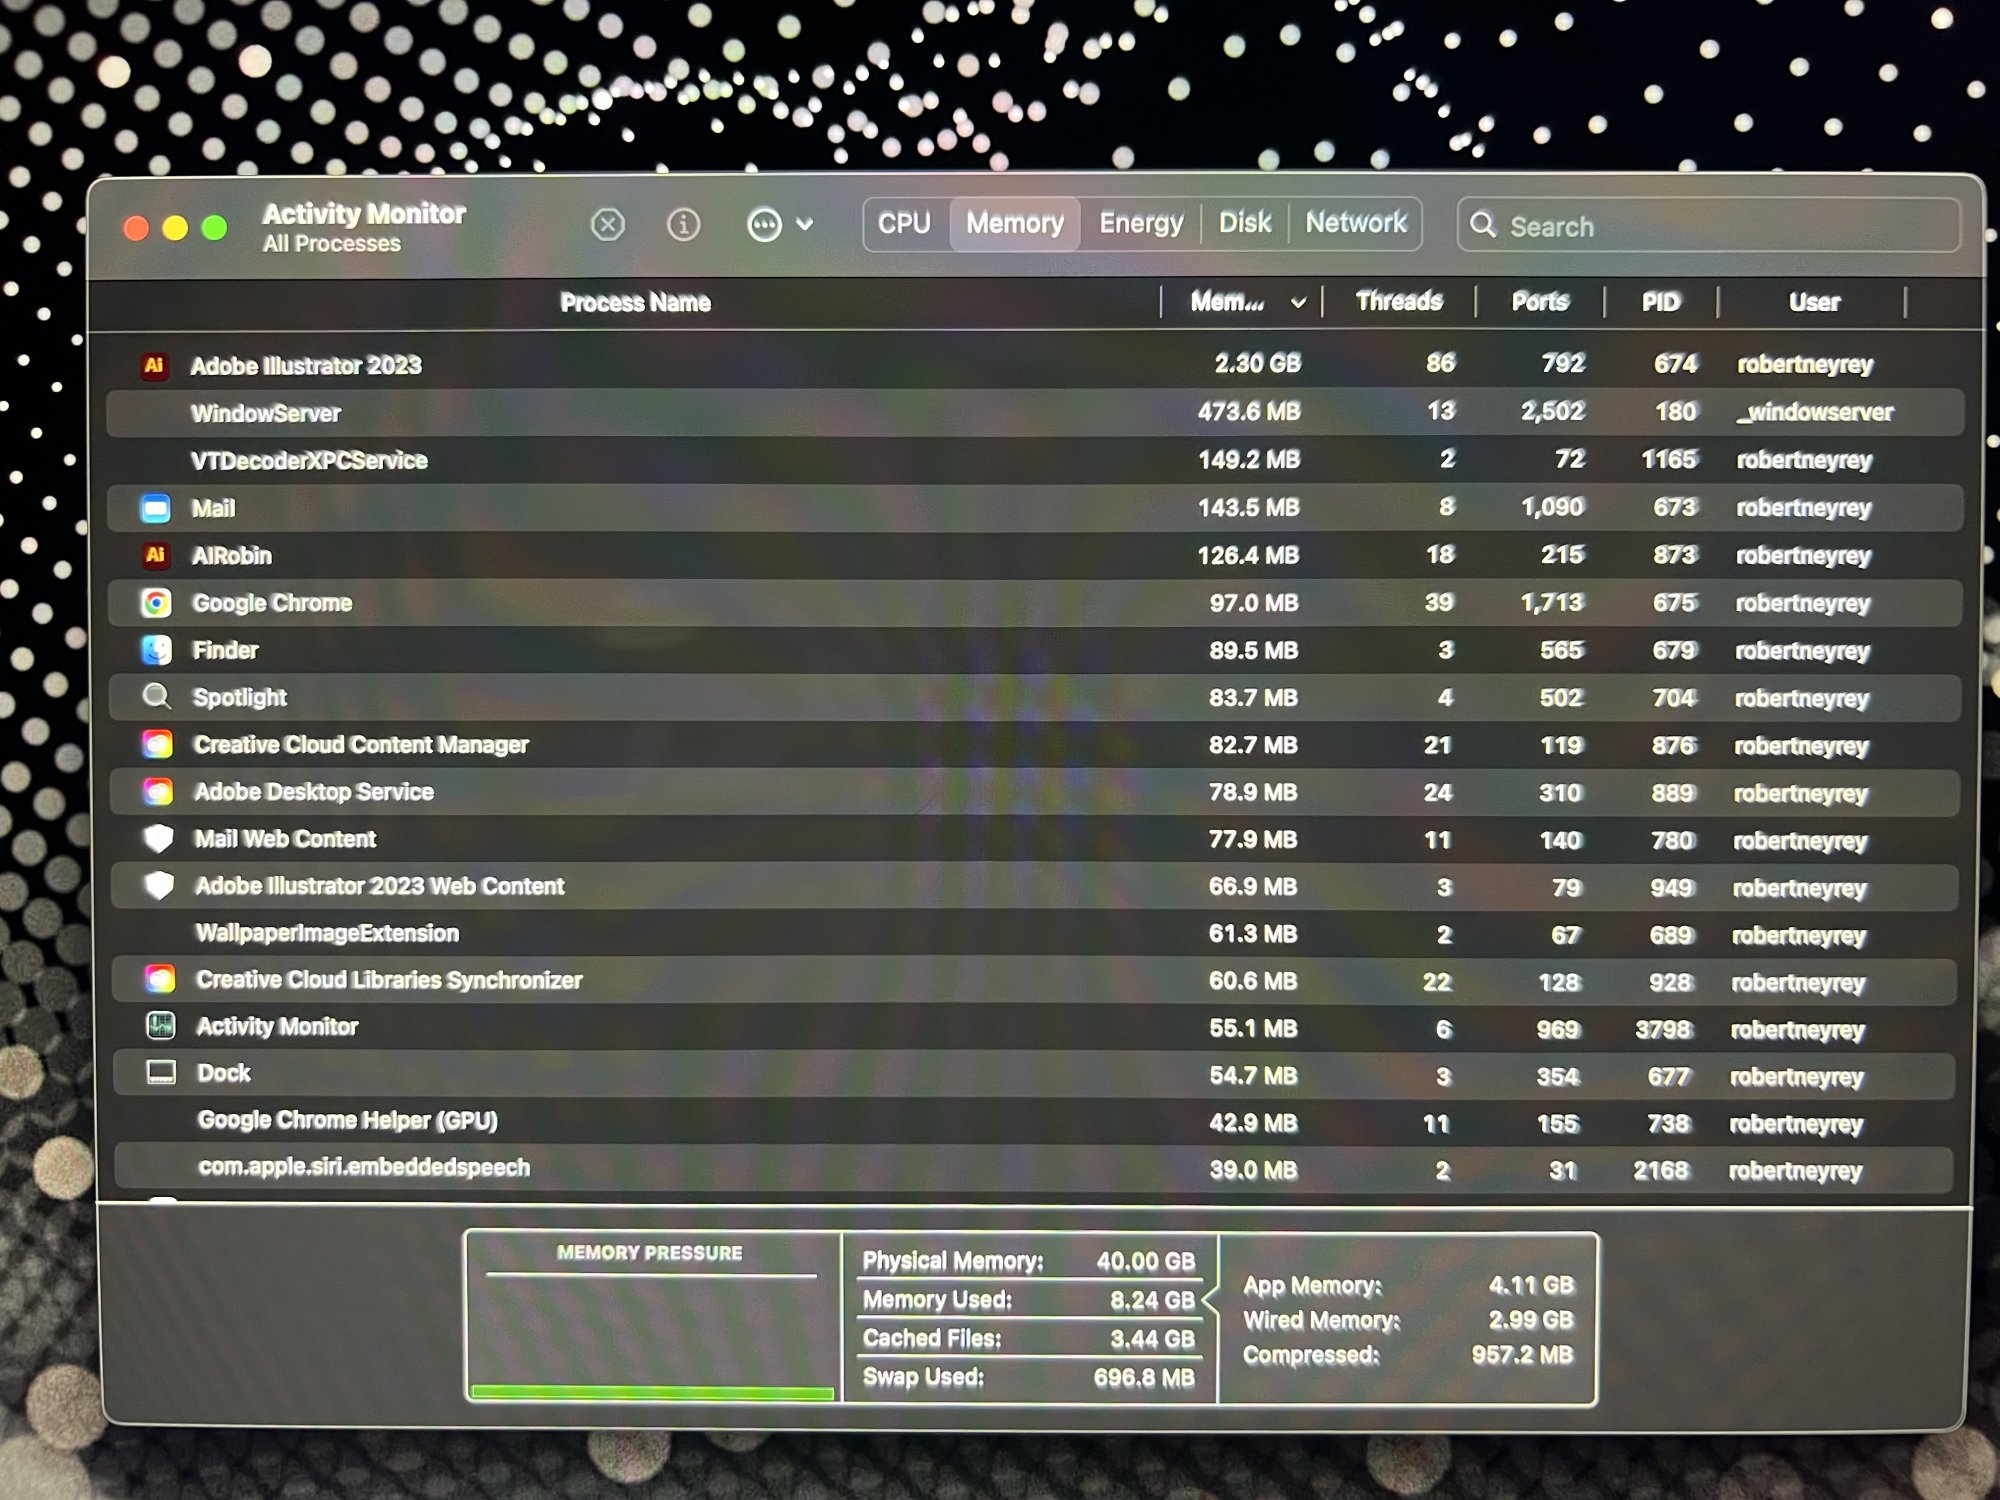Switch to the Energy tab
Screen dimensions: 2000x1500
tap(1141, 223)
